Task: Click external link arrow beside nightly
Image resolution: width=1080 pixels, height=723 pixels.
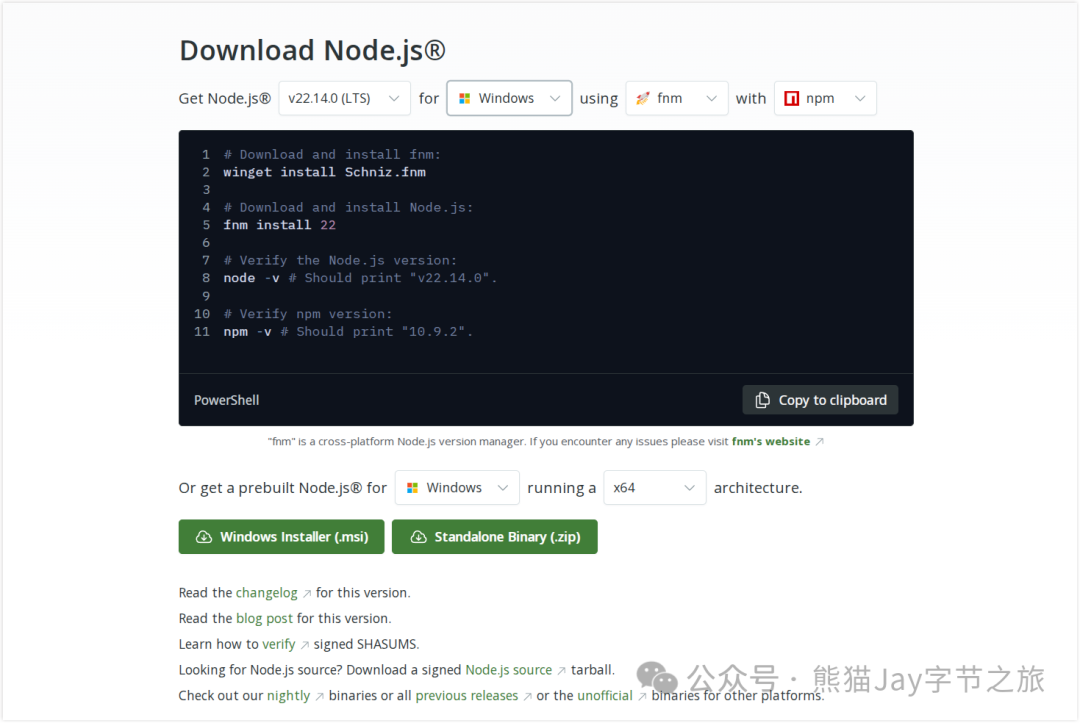Action: click(x=320, y=697)
